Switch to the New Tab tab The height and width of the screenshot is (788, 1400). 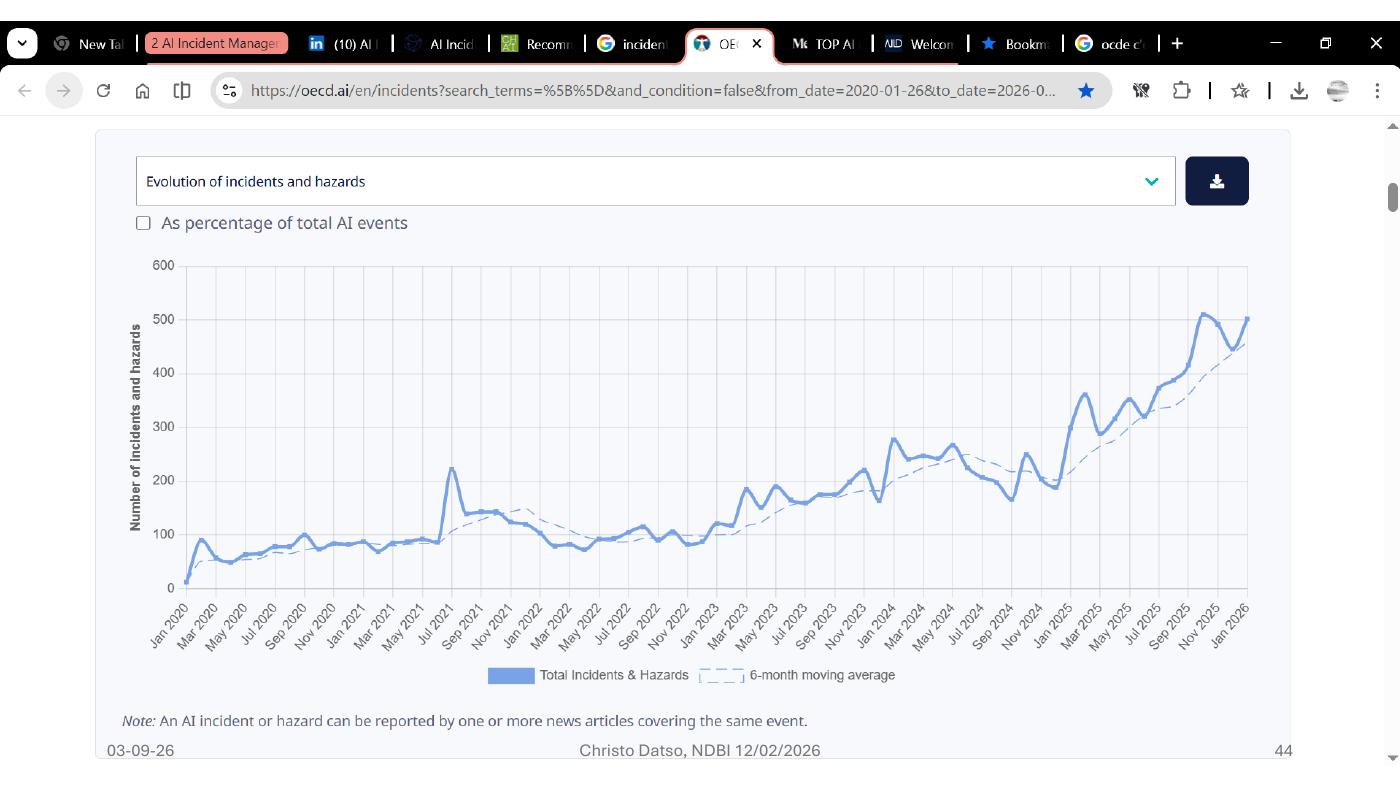point(89,44)
